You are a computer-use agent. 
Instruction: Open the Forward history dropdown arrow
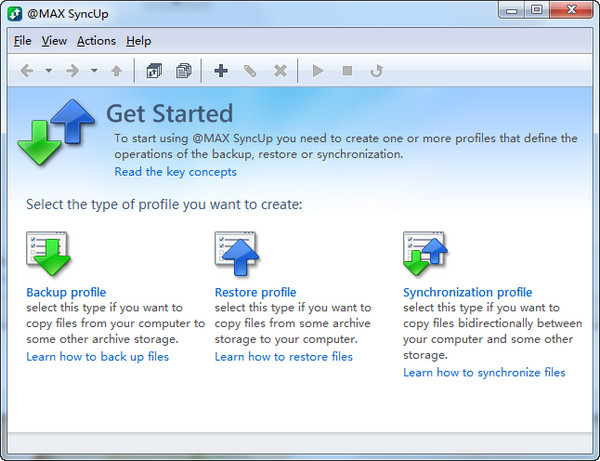pyautogui.click(x=94, y=71)
